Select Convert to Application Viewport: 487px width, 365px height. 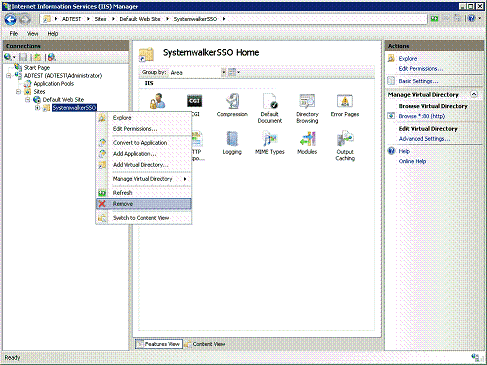point(144,143)
